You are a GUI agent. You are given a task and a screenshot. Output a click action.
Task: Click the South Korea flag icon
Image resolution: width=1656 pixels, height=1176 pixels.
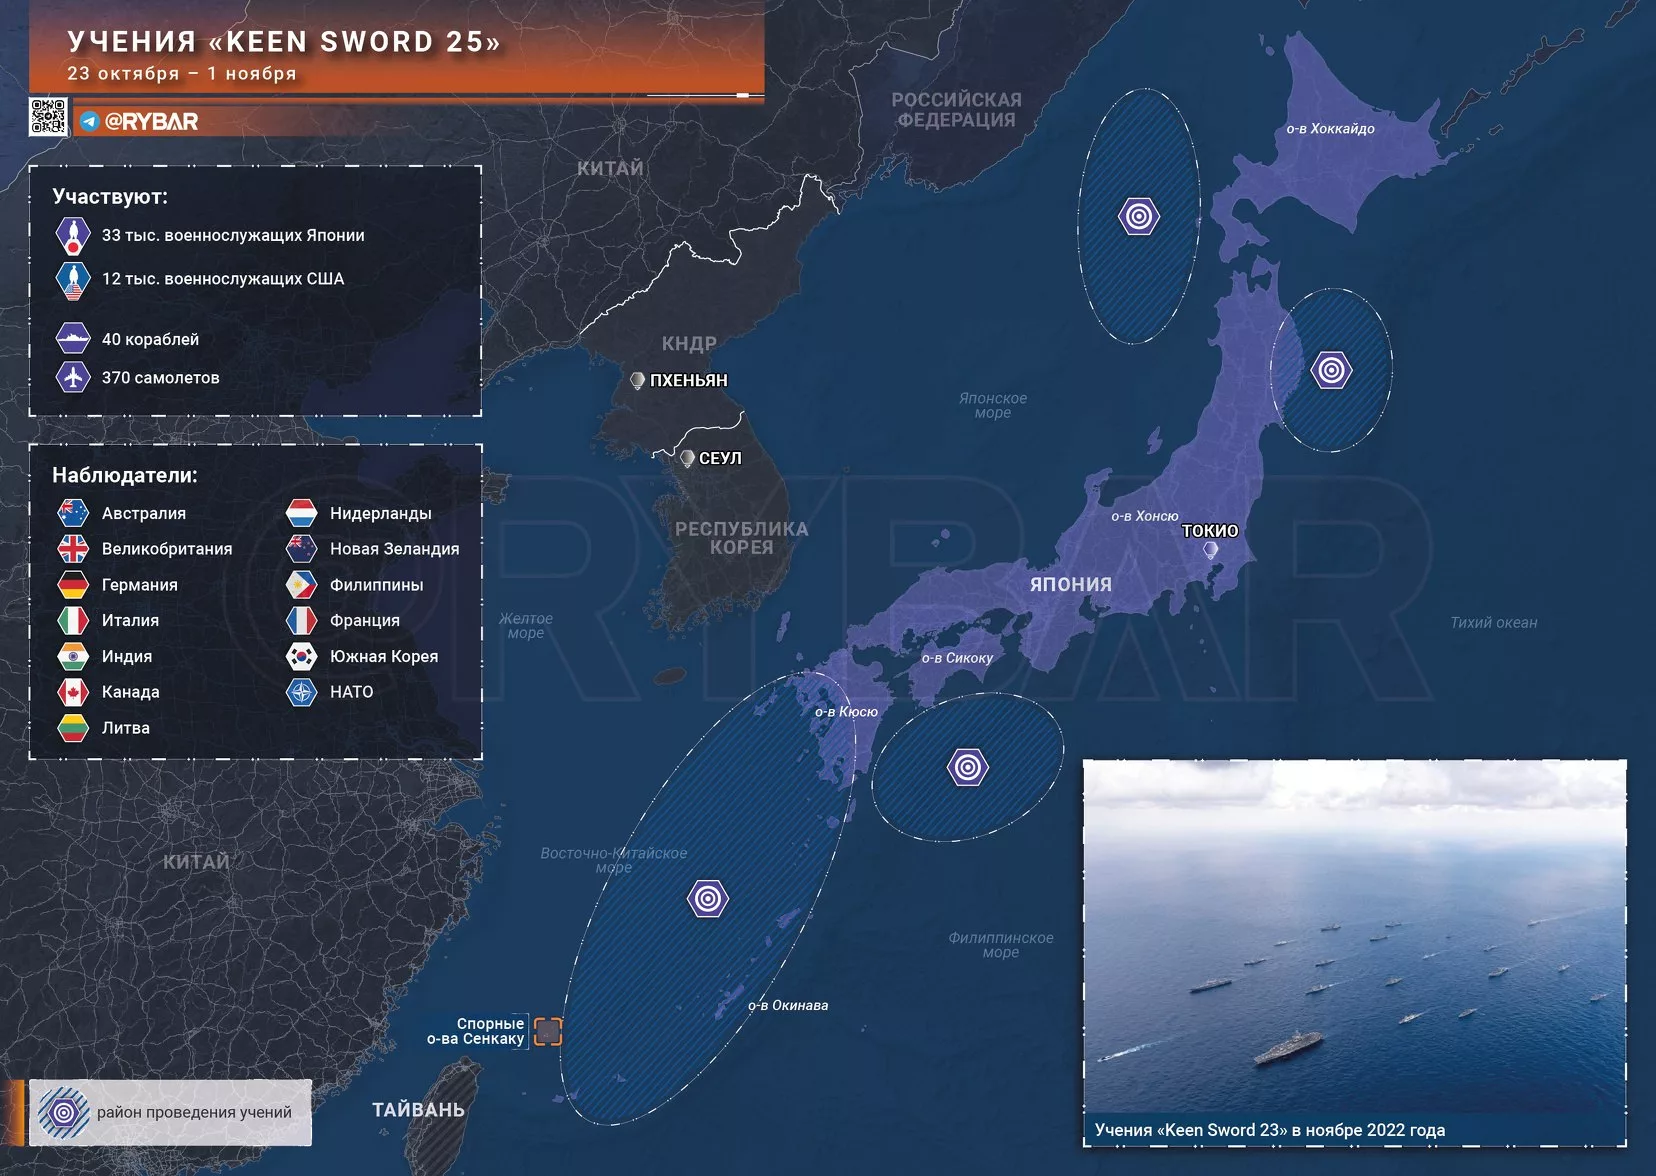pos(301,657)
